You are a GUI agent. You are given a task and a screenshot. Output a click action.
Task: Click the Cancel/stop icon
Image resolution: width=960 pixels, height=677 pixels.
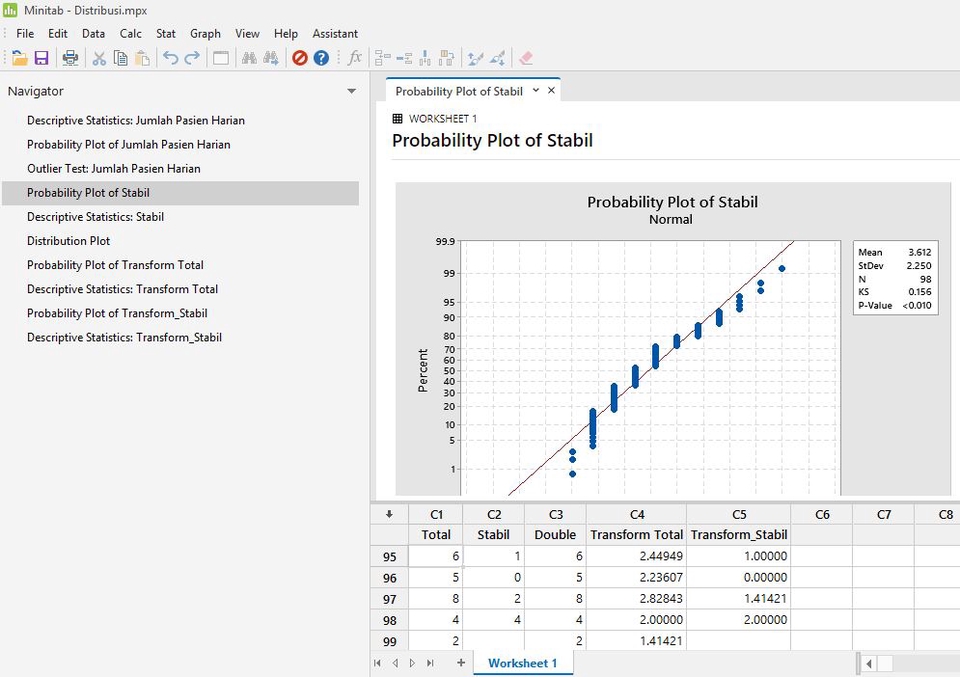point(298,57)
